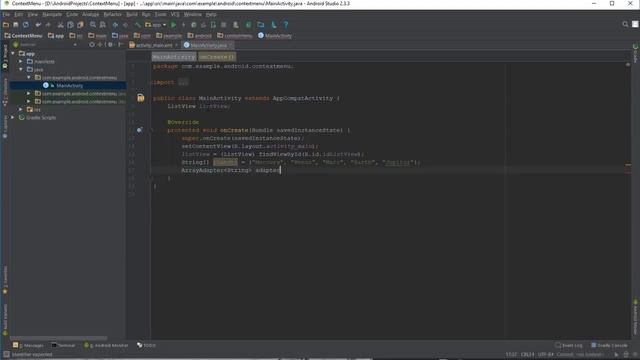This screenshot has height=360, width=640.
Task: Open the Android project view dropdown
Action: (45, 44)
